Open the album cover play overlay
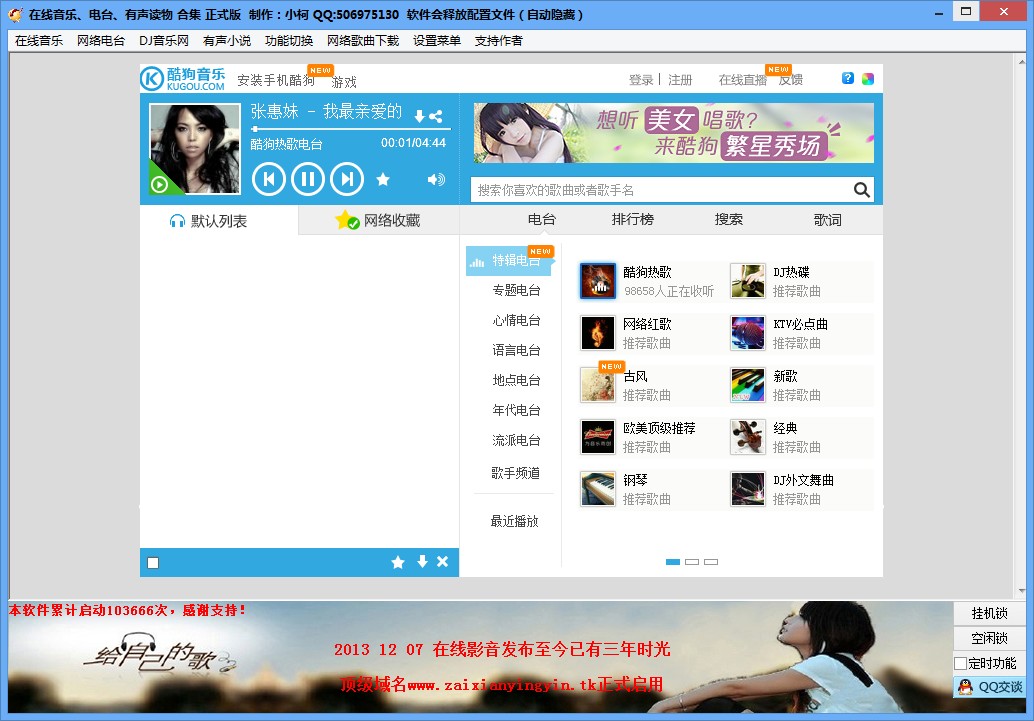Viewport: 1034px width, 721px height. (160, 185)
